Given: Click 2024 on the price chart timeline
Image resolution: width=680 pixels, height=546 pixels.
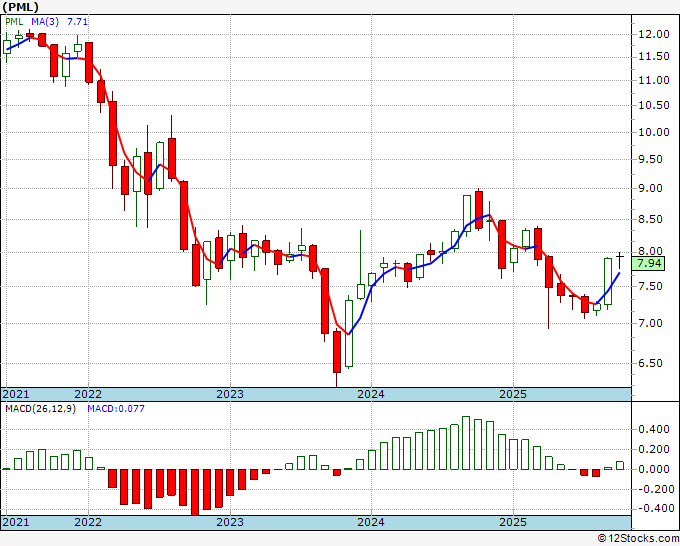Looking at the screenshot, I should coord(371,394).
